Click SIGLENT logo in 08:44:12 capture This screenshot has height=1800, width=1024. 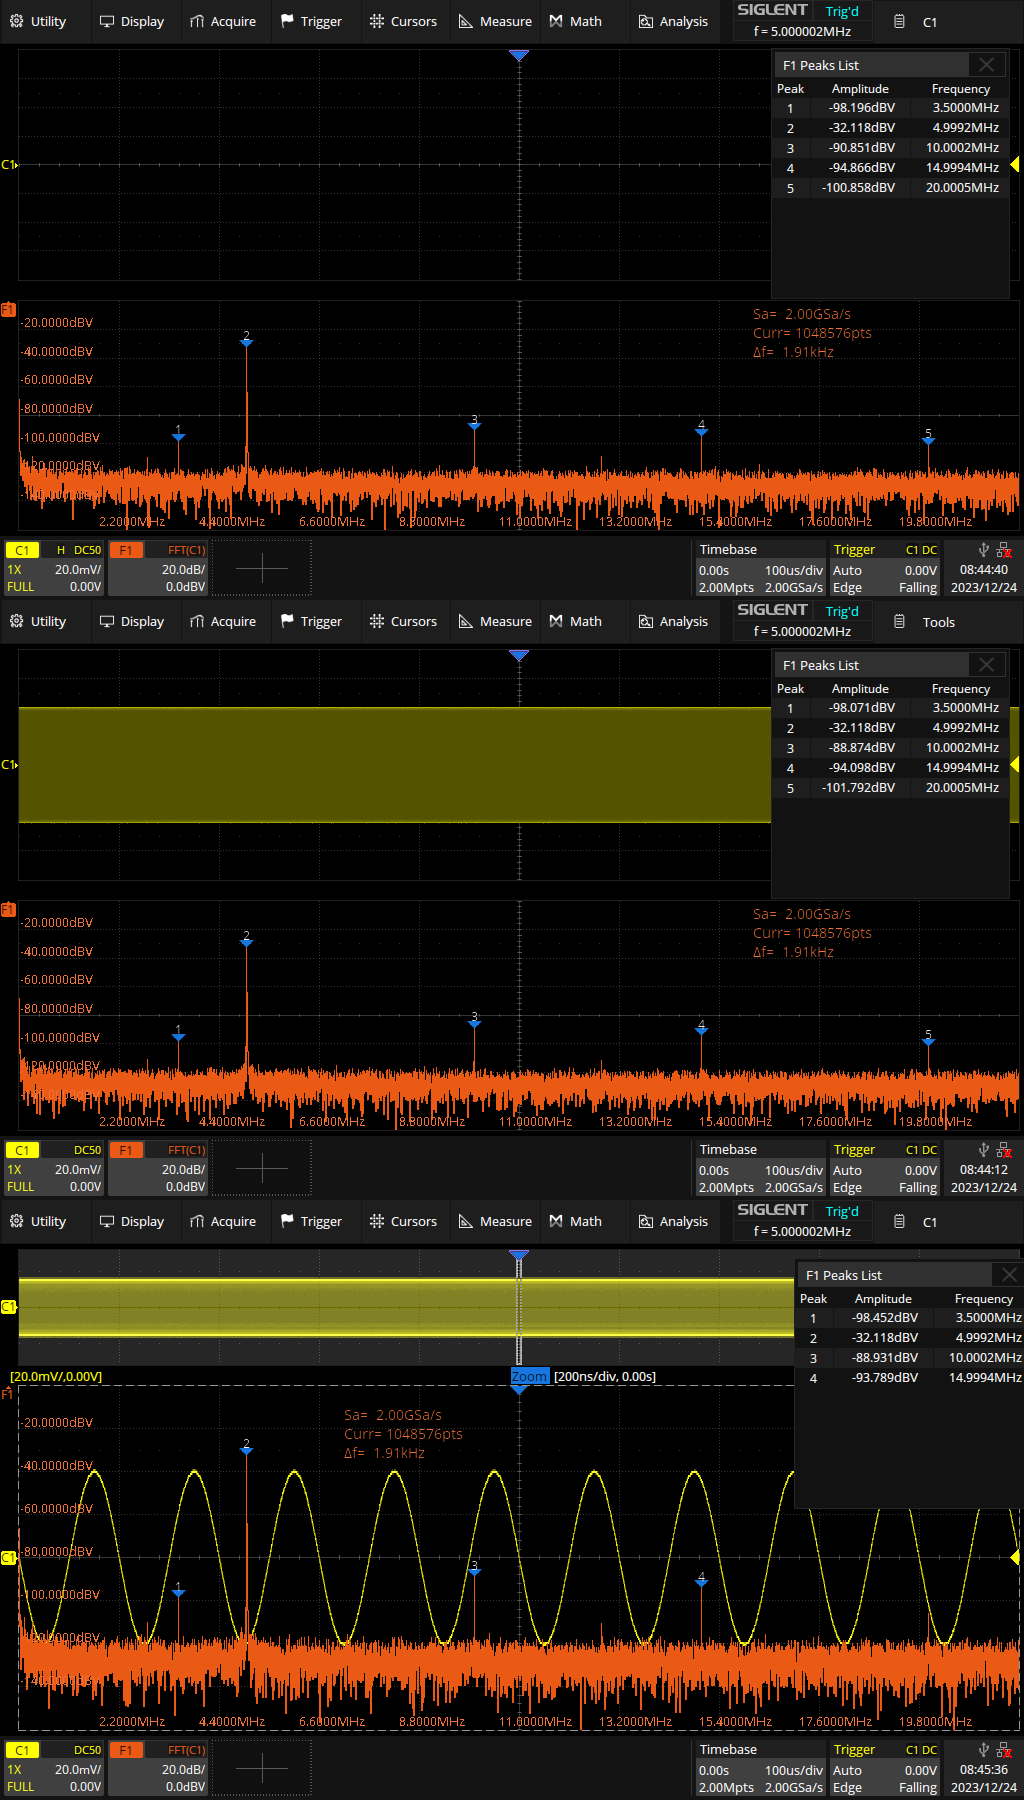click(772, 610)
